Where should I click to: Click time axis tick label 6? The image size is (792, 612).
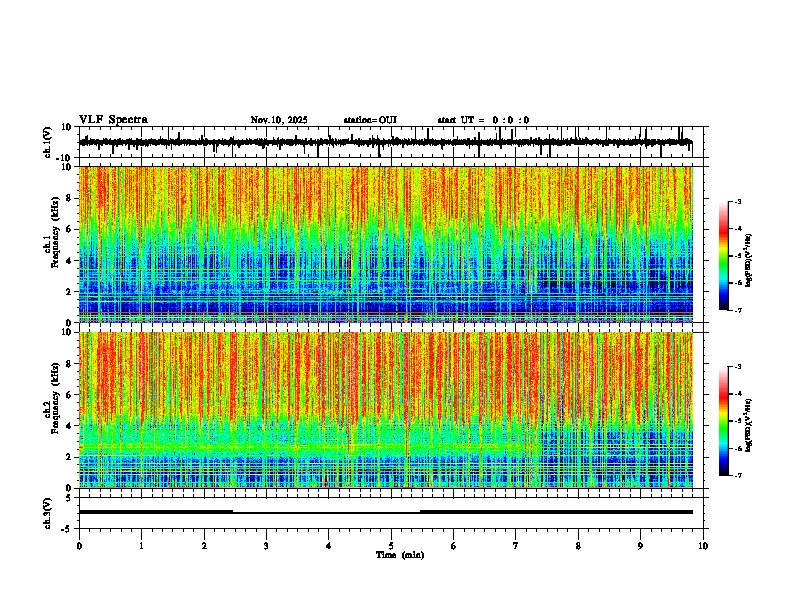click(454, 546)
